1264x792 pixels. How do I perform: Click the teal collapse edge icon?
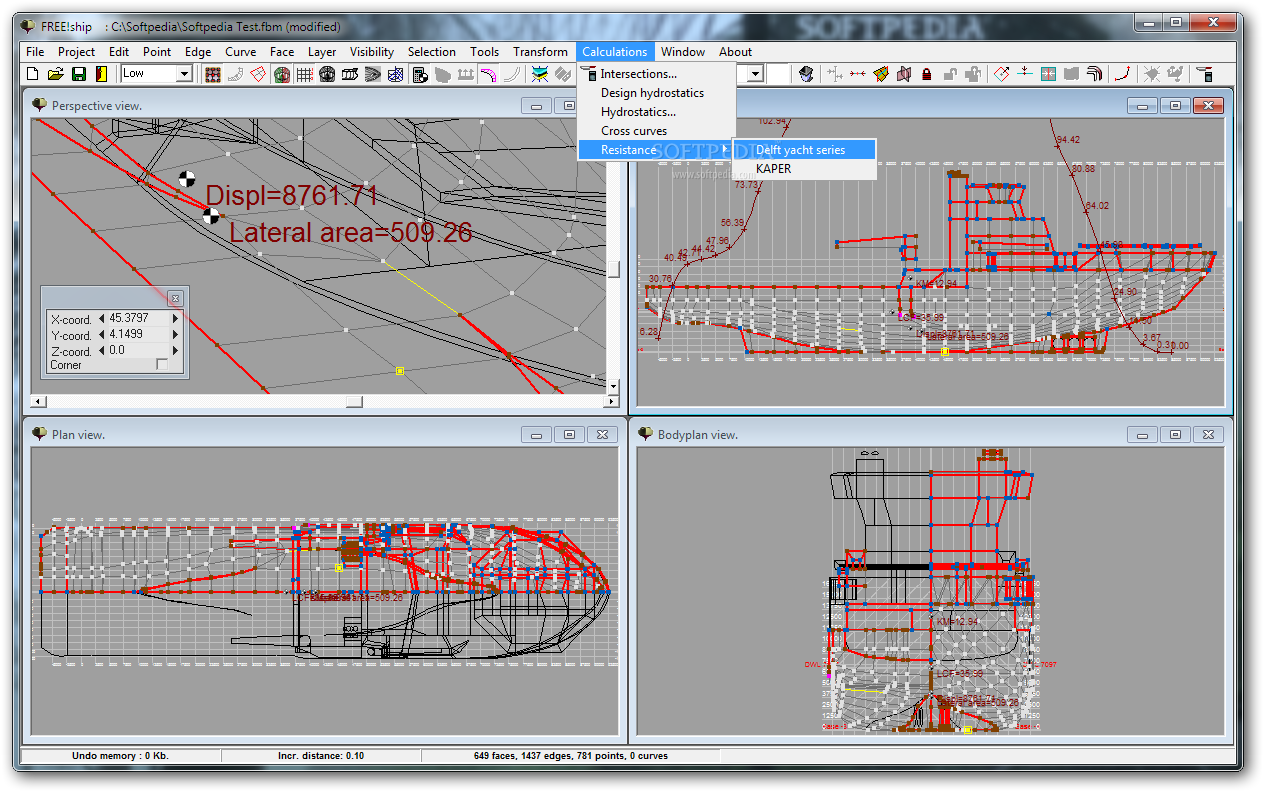pyautogui.click(x=1048, y=74)
